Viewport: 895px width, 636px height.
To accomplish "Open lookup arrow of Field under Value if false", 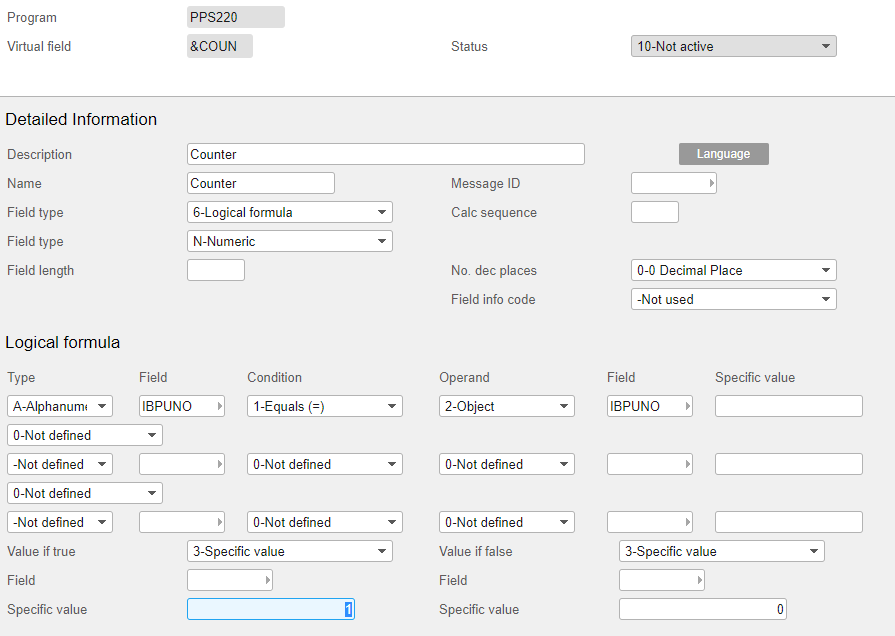I will 699,581.
